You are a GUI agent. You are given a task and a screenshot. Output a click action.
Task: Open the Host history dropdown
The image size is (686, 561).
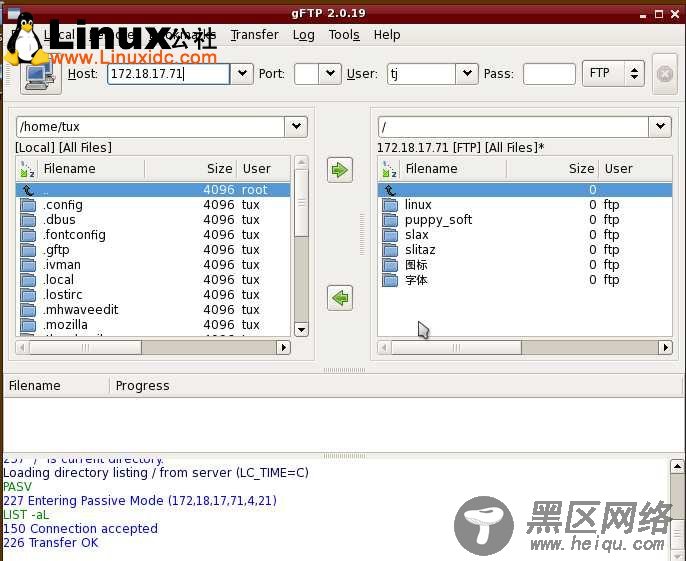(x=242, y=74)
